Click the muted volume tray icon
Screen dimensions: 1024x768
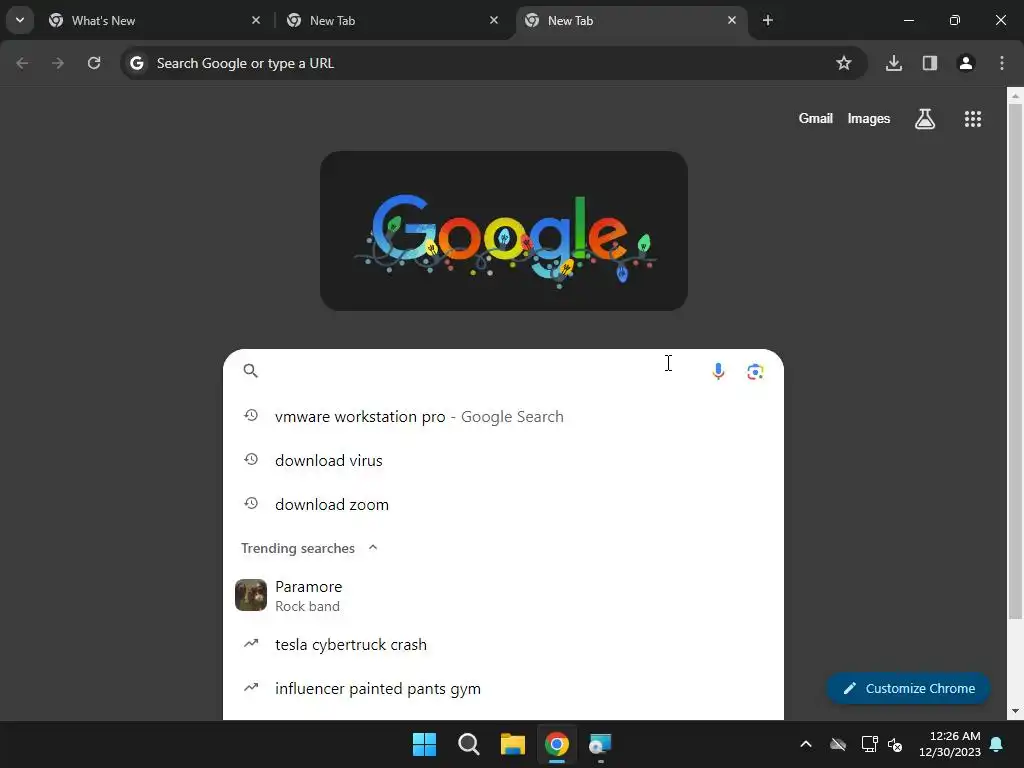click(x=895, y=744)
